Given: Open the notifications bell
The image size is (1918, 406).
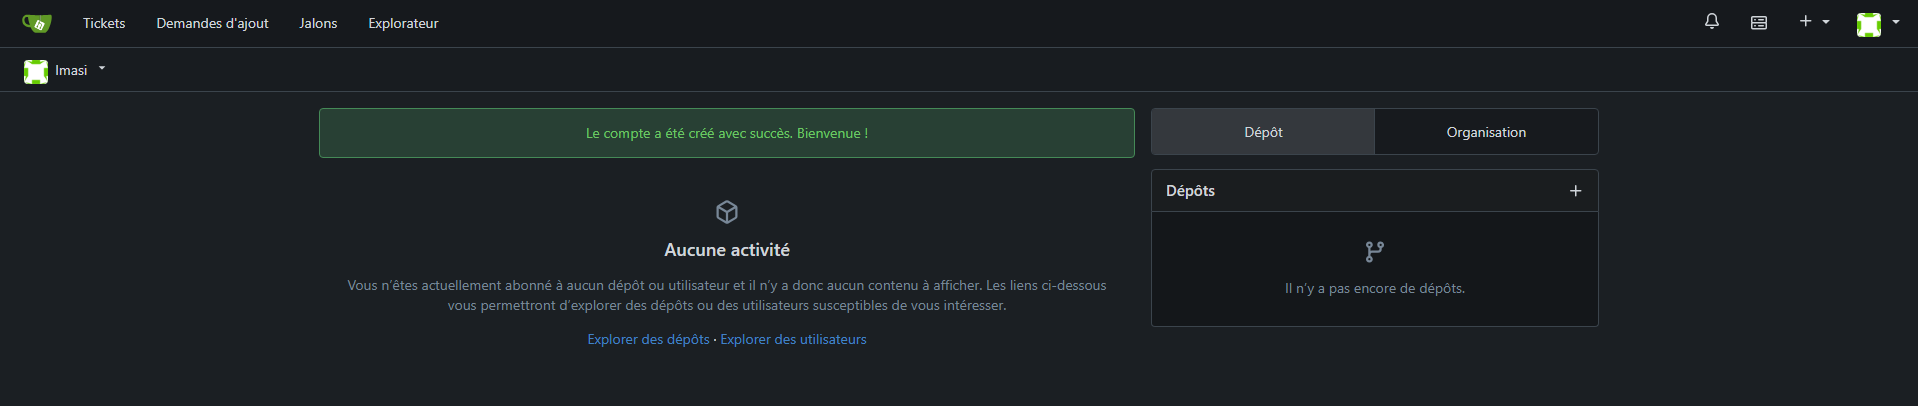Looking at the screenshot, I should [x=1712, y=22].
